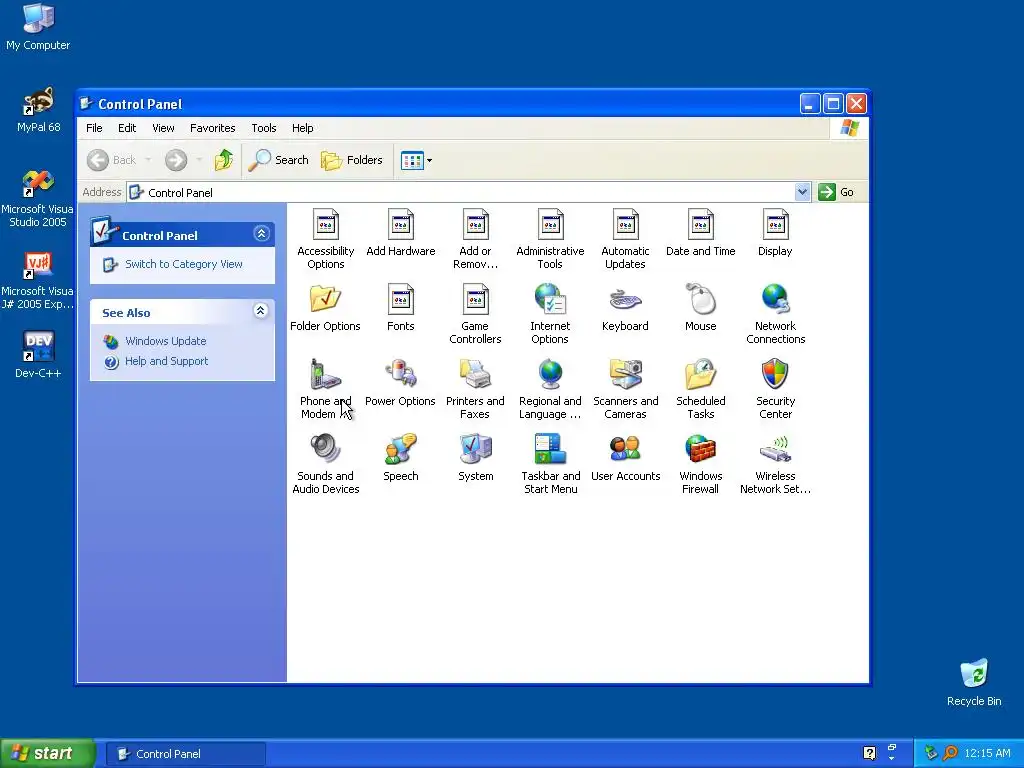Select Microsoft Visual J# 2005 shortcut
The height and width of the screenshot is (768, 1024).
(37, 281)
